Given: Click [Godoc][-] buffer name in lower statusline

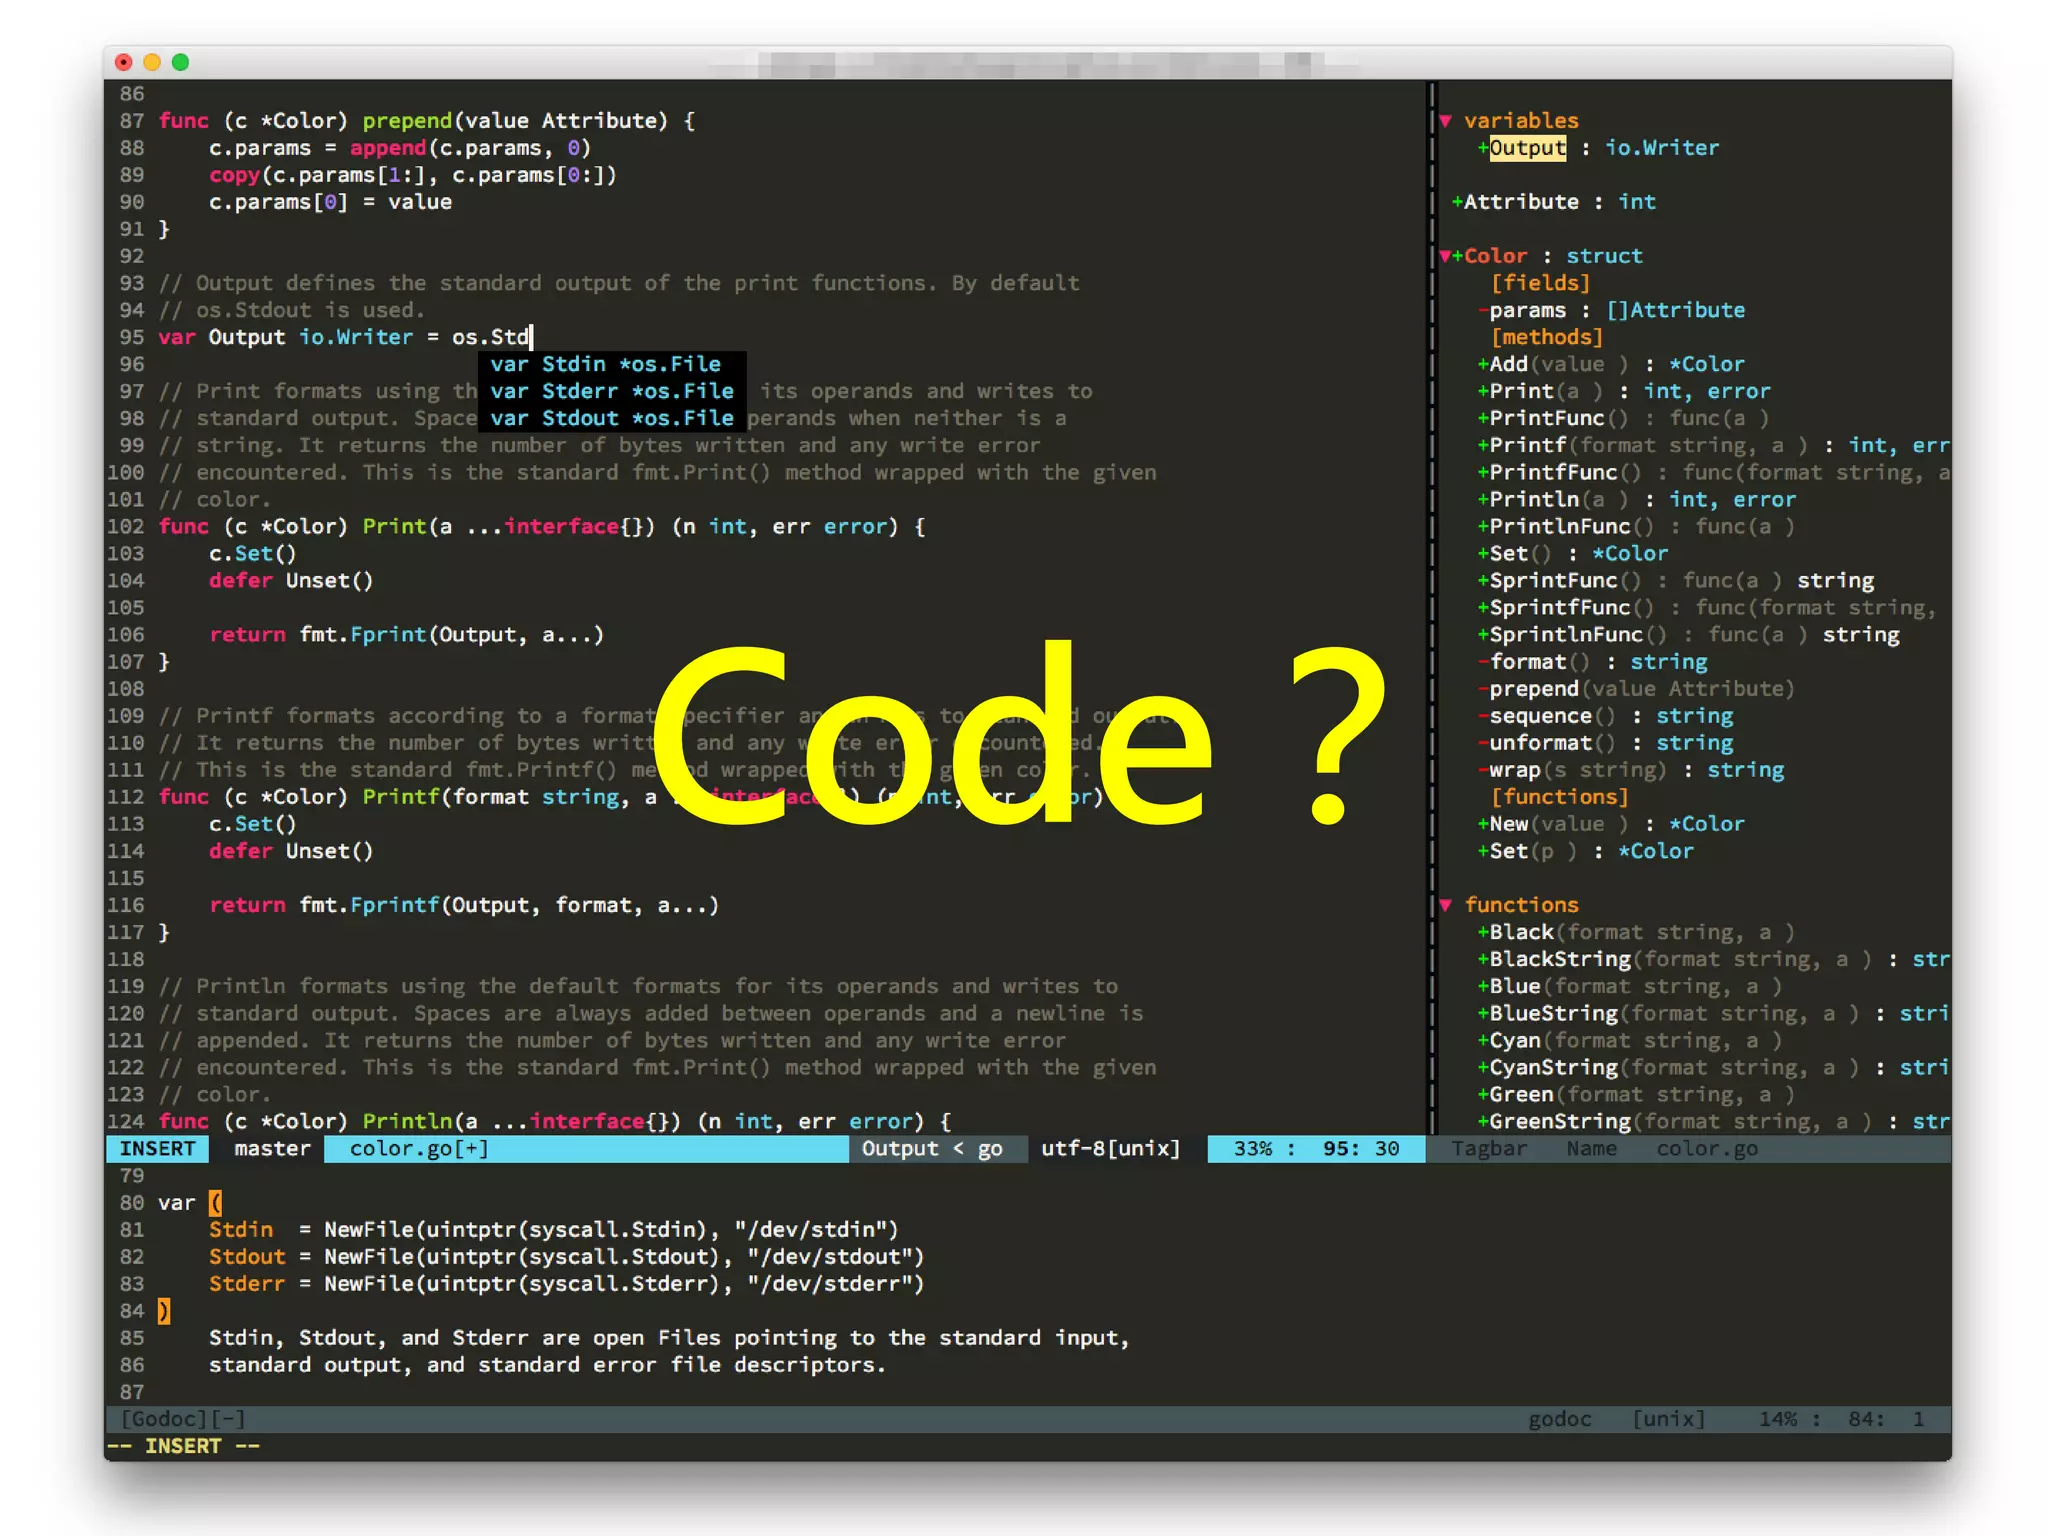Looking at the screenshot, I should click(x=182, y=1419).
